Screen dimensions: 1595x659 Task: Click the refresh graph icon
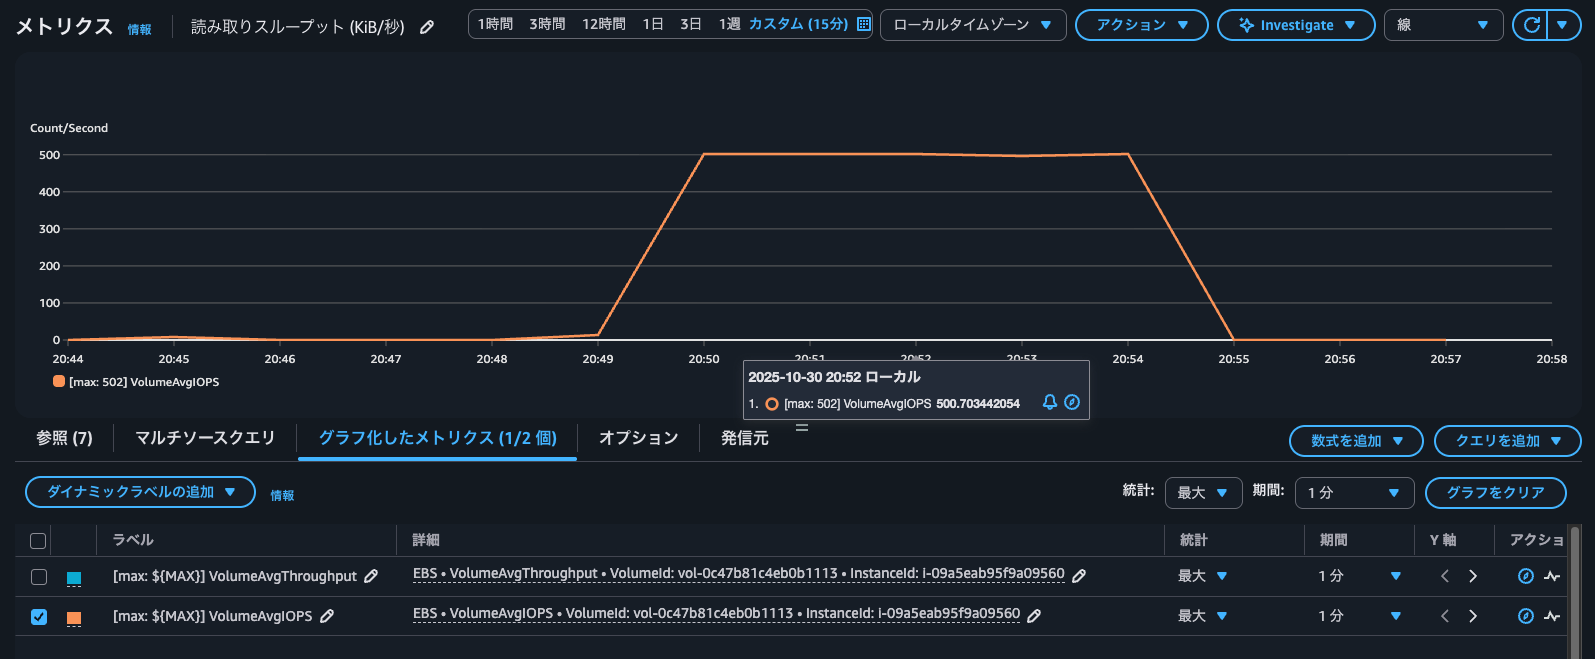click(1531, 25)
